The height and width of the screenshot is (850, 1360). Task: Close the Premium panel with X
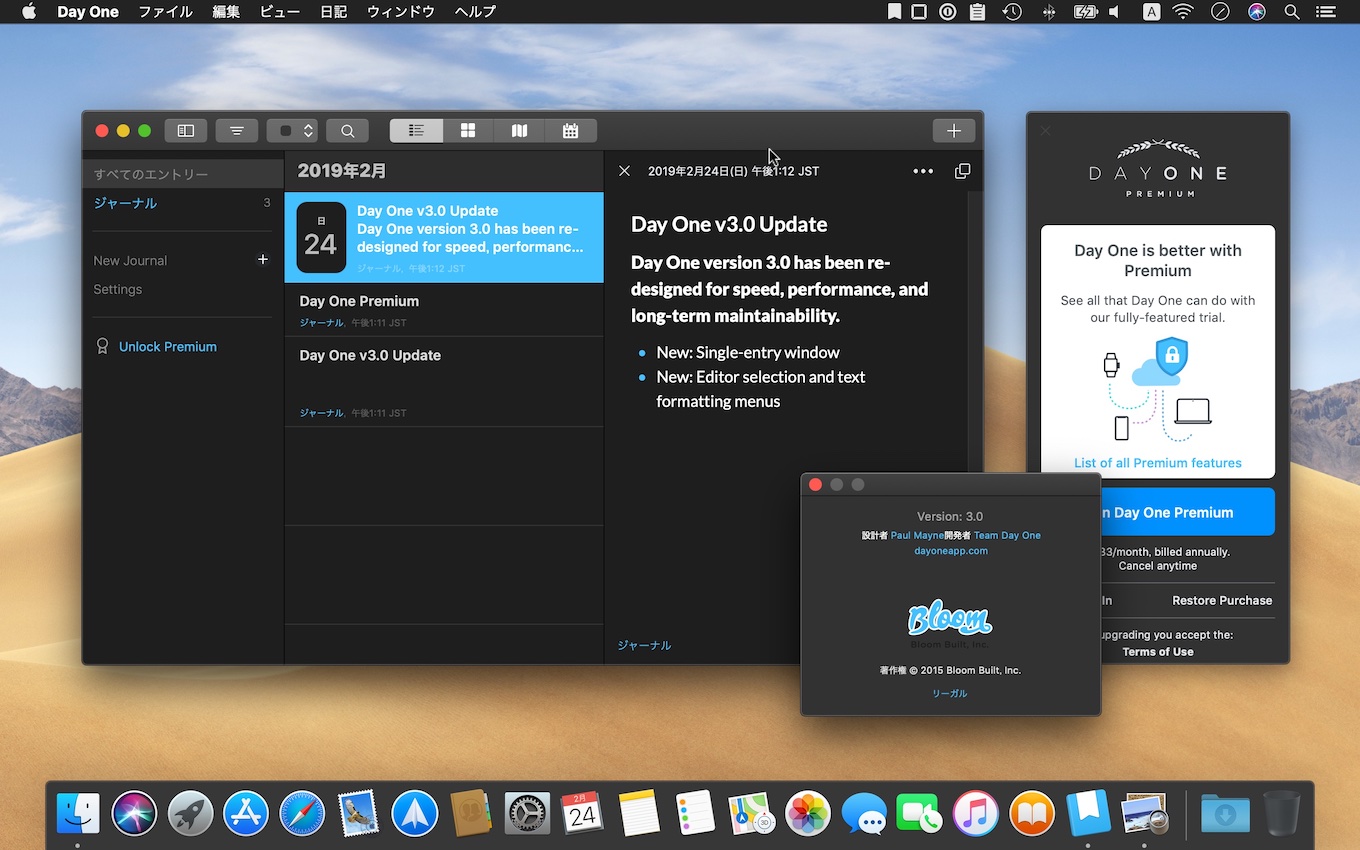point(1045,131)
